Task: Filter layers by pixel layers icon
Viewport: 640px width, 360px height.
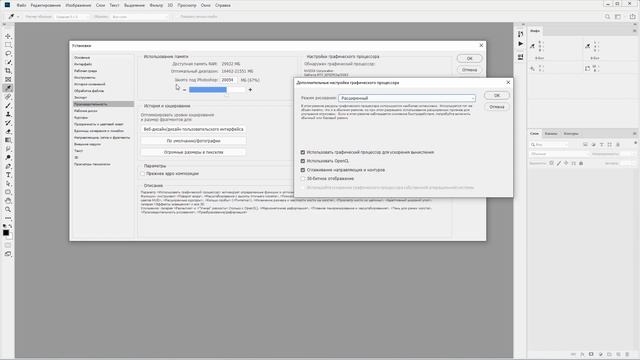Action: coord(585,144)
